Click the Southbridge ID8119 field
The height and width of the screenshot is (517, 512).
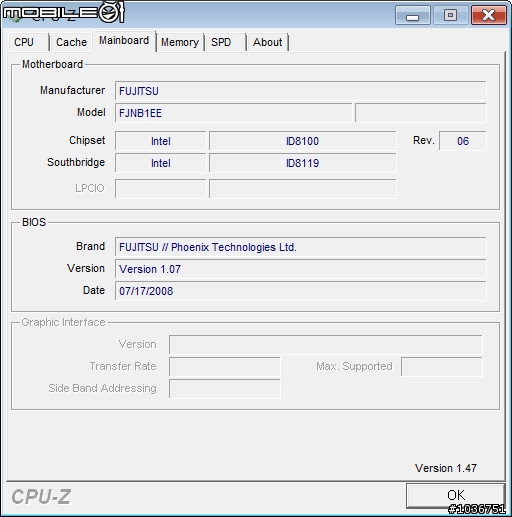click(x=303, y=163)
